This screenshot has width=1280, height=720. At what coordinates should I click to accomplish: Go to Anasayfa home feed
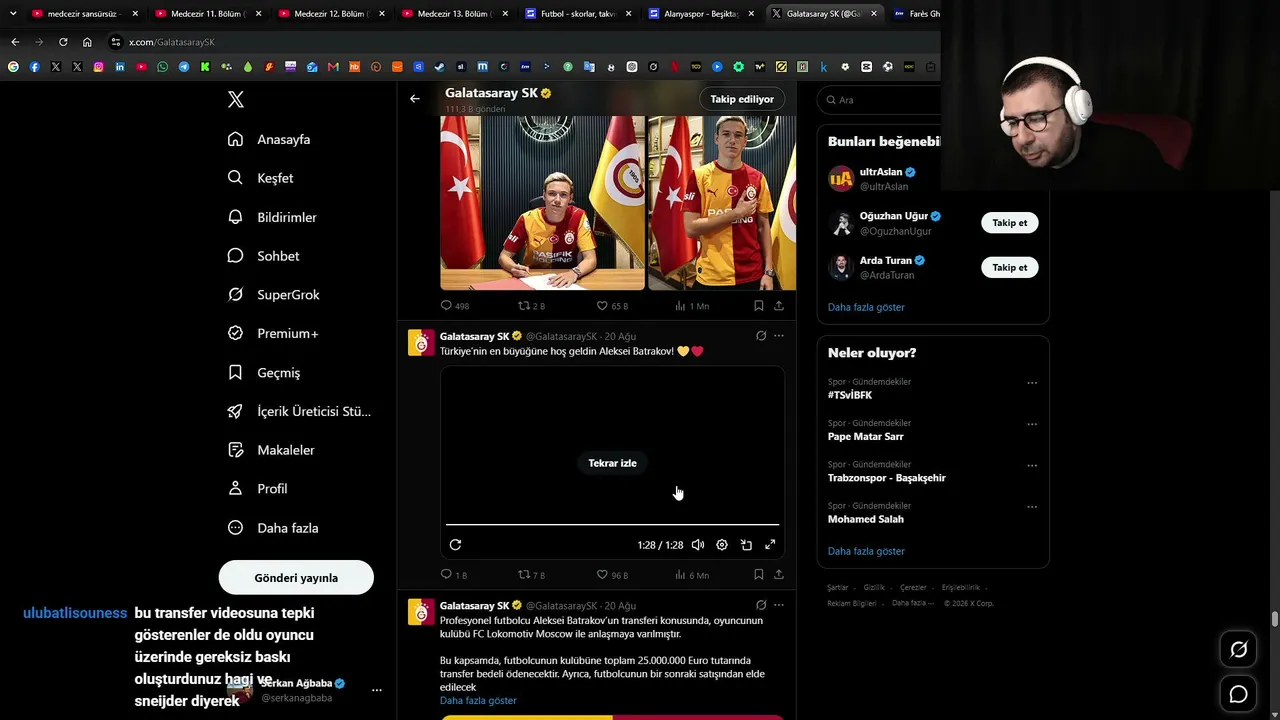point(270,139)
